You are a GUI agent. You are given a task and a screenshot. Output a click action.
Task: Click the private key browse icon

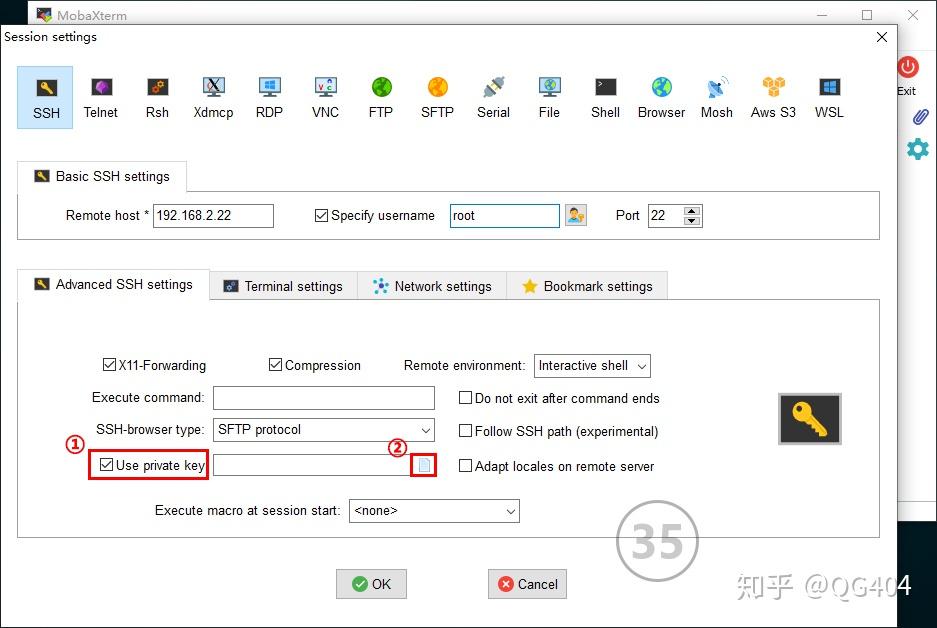point(423,464)
